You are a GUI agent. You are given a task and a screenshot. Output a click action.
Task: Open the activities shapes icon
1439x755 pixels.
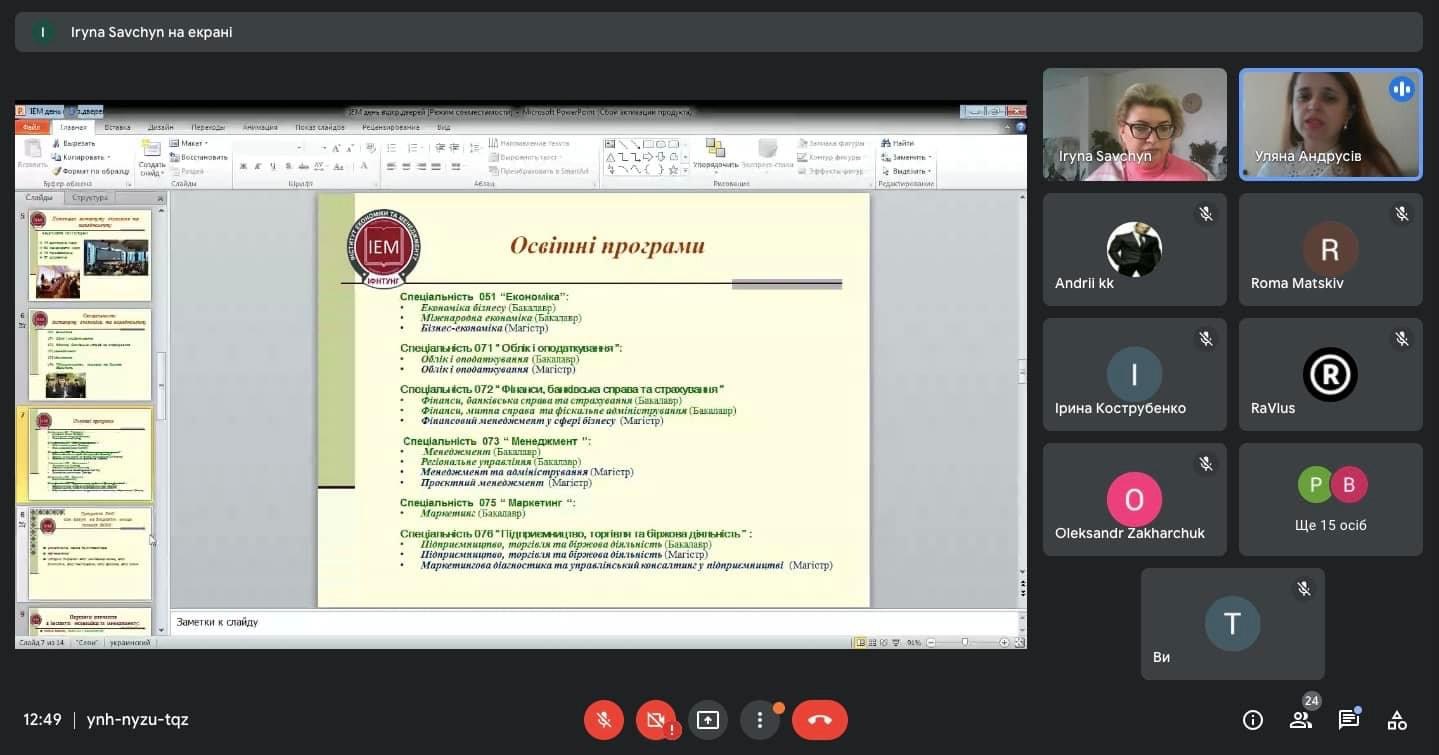click(1397, 720)
